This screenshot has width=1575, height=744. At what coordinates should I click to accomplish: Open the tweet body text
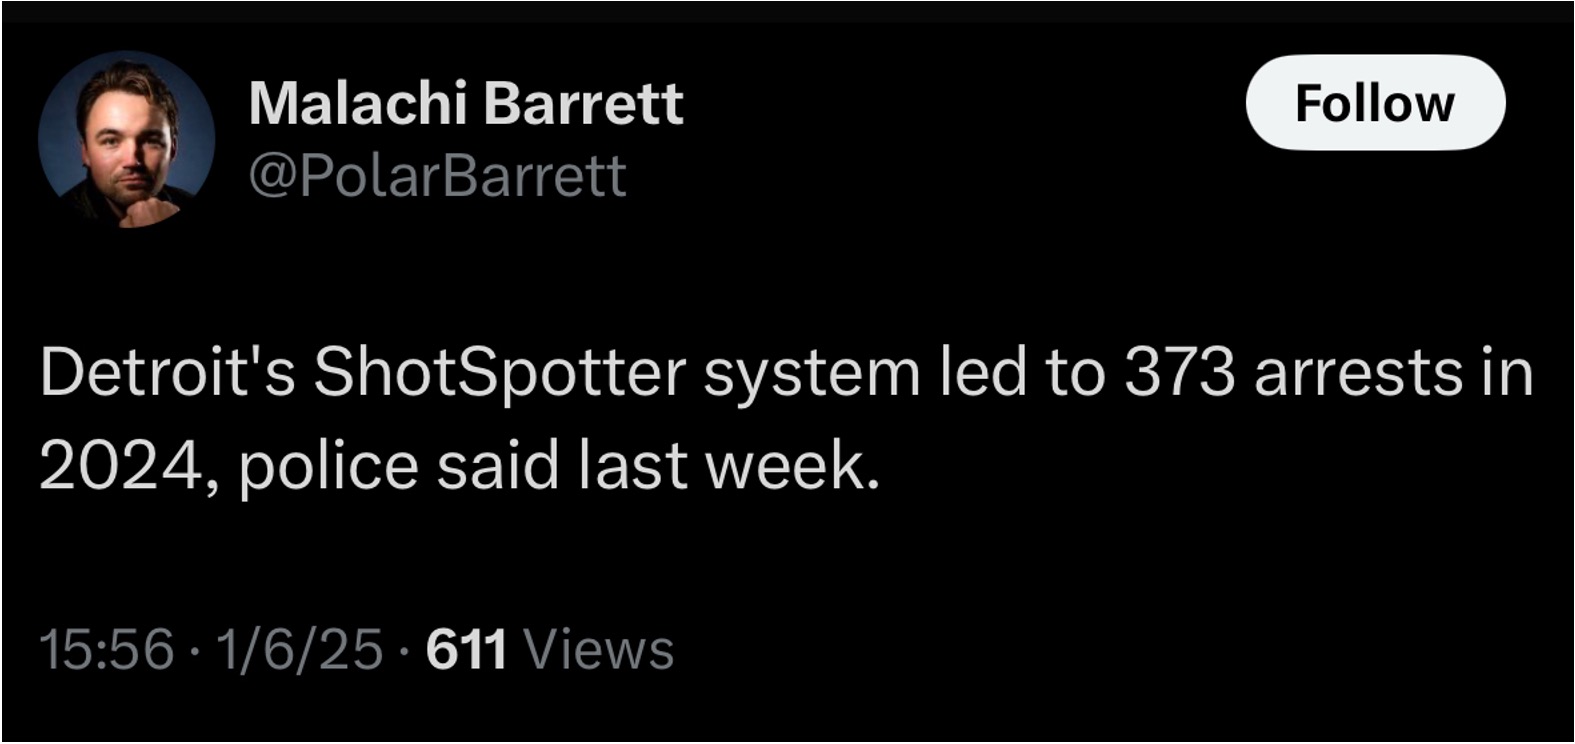tap(786, 419)
